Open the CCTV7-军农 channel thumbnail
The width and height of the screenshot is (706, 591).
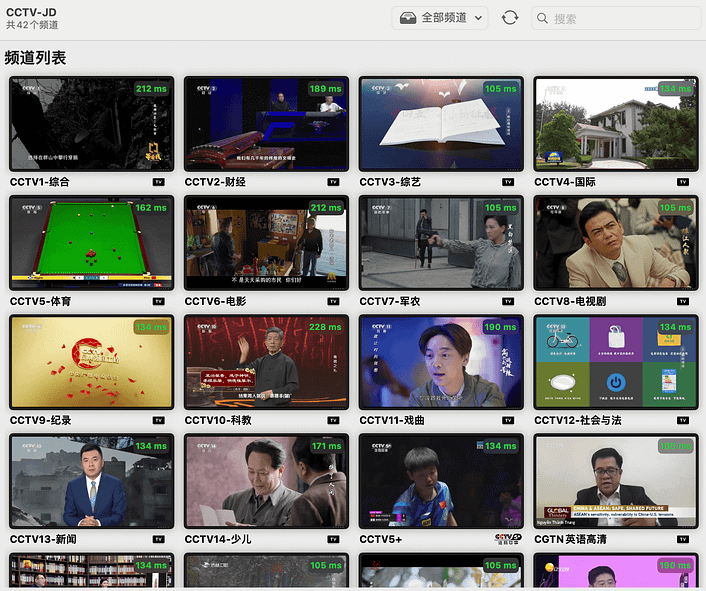[441, 243]
